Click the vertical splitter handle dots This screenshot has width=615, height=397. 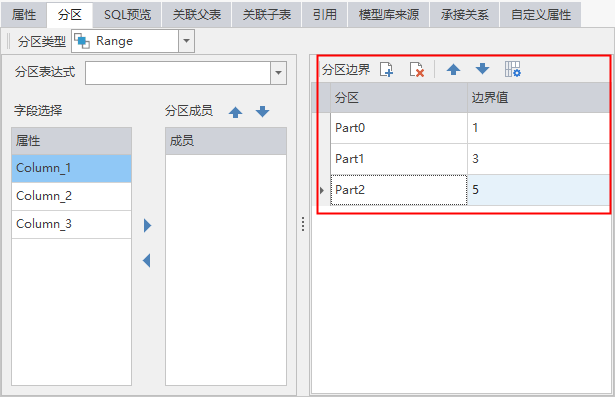[x=303, y=224]
